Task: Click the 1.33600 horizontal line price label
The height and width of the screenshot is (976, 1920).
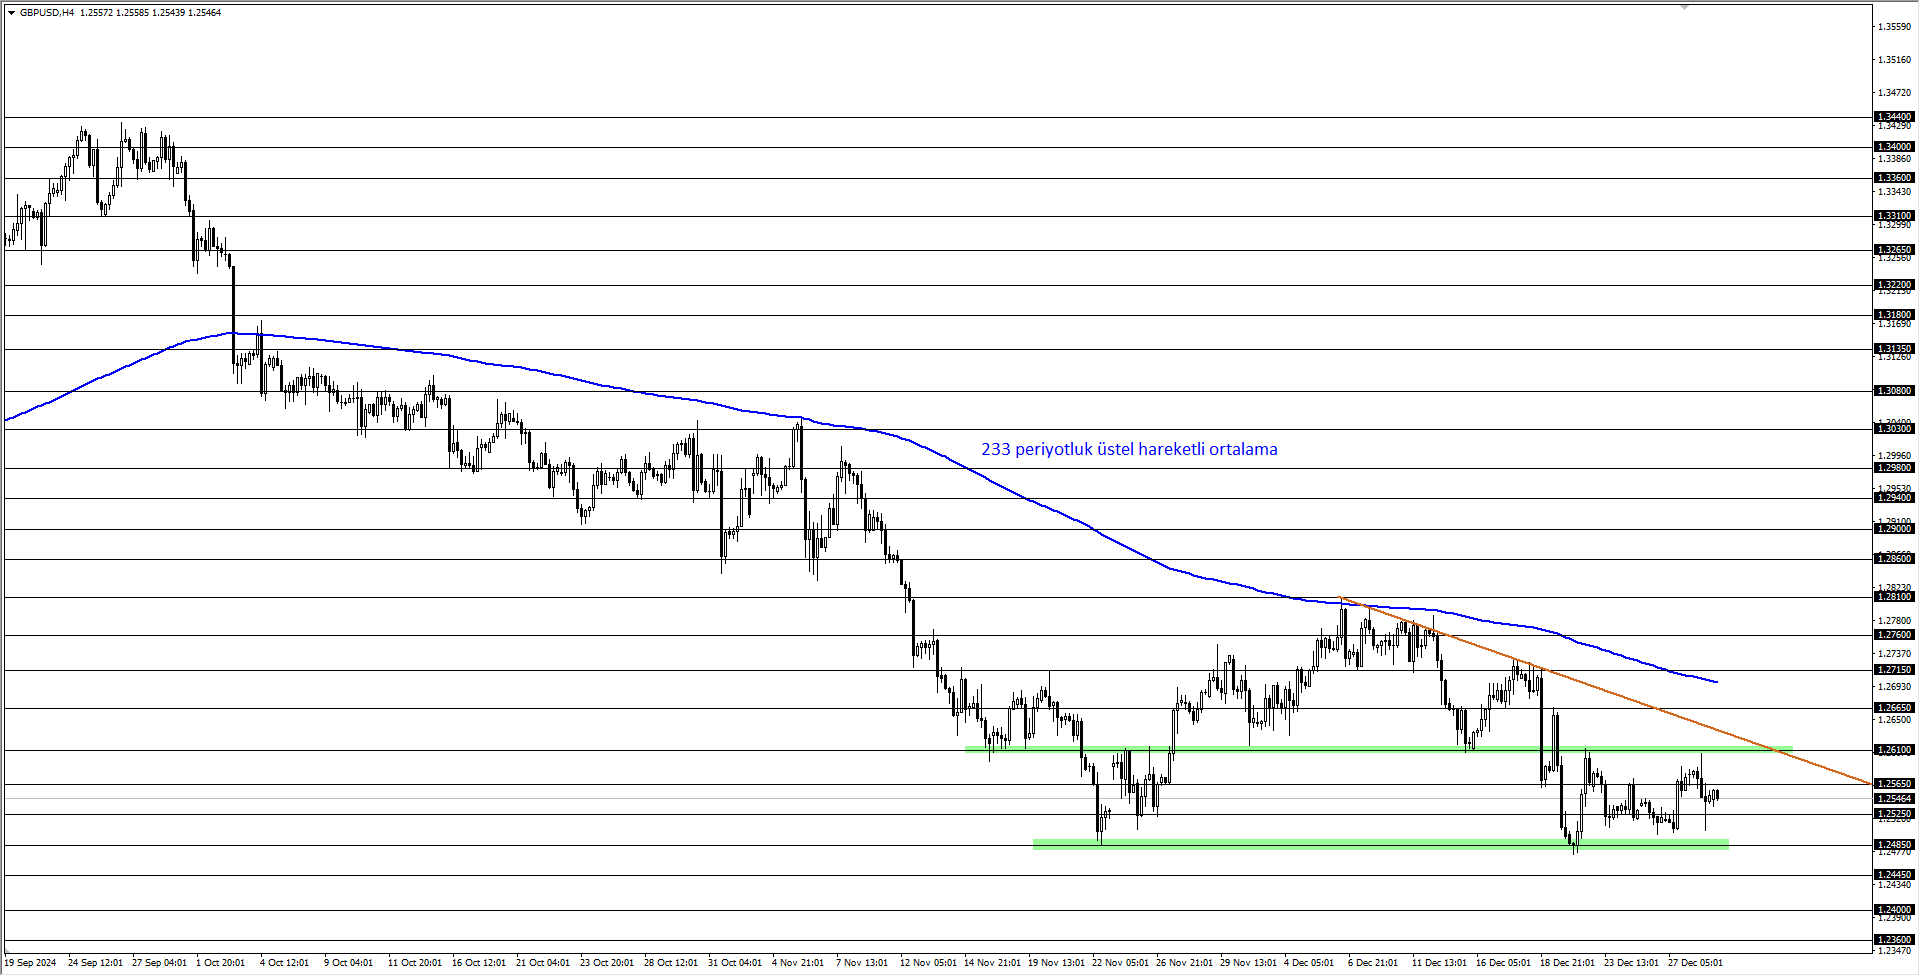Action: point(1894,178)
